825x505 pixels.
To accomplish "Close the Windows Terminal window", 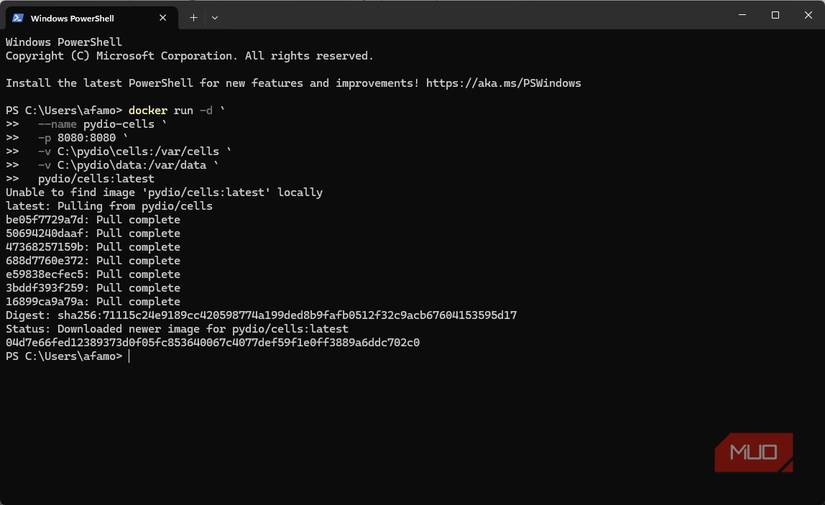I will [x=808, y=15].
